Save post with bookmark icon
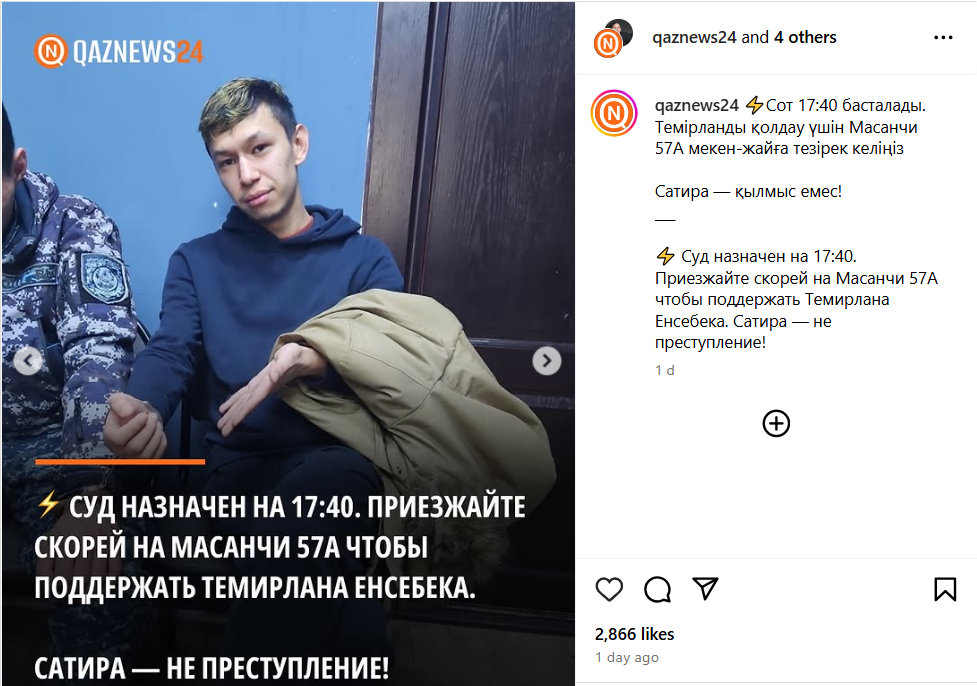The width and height of the screenshot is (977, 686). tap(945, 589)
